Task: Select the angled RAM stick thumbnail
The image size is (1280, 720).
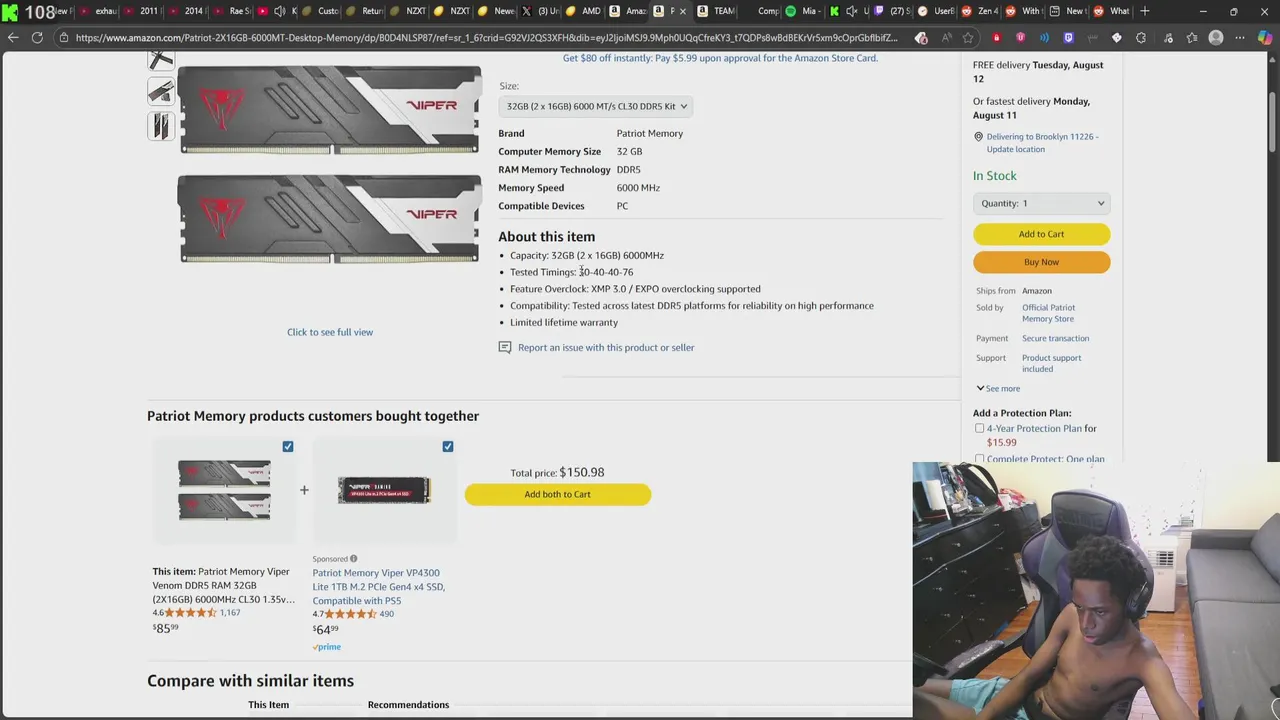Action: (x=161, y=93)
